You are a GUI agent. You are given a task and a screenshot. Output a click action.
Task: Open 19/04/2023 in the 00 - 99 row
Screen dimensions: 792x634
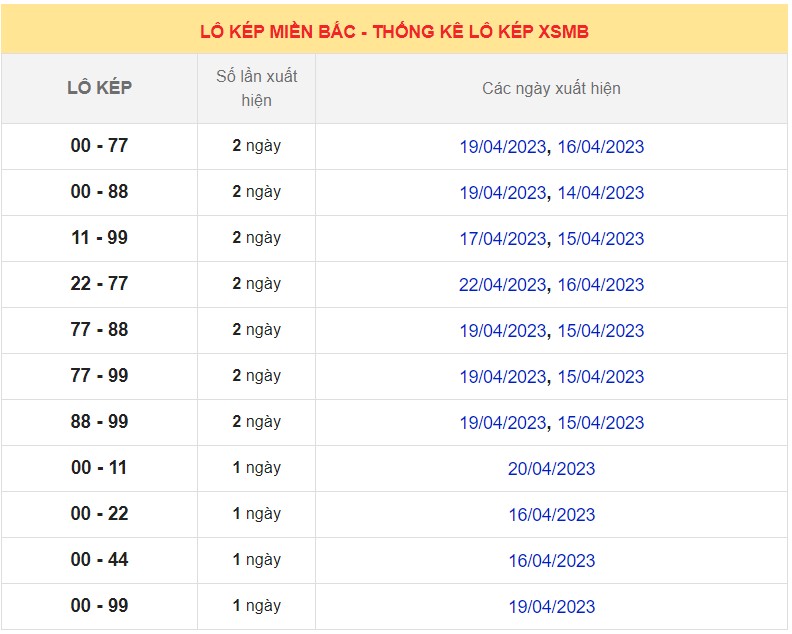coord(551,607)
